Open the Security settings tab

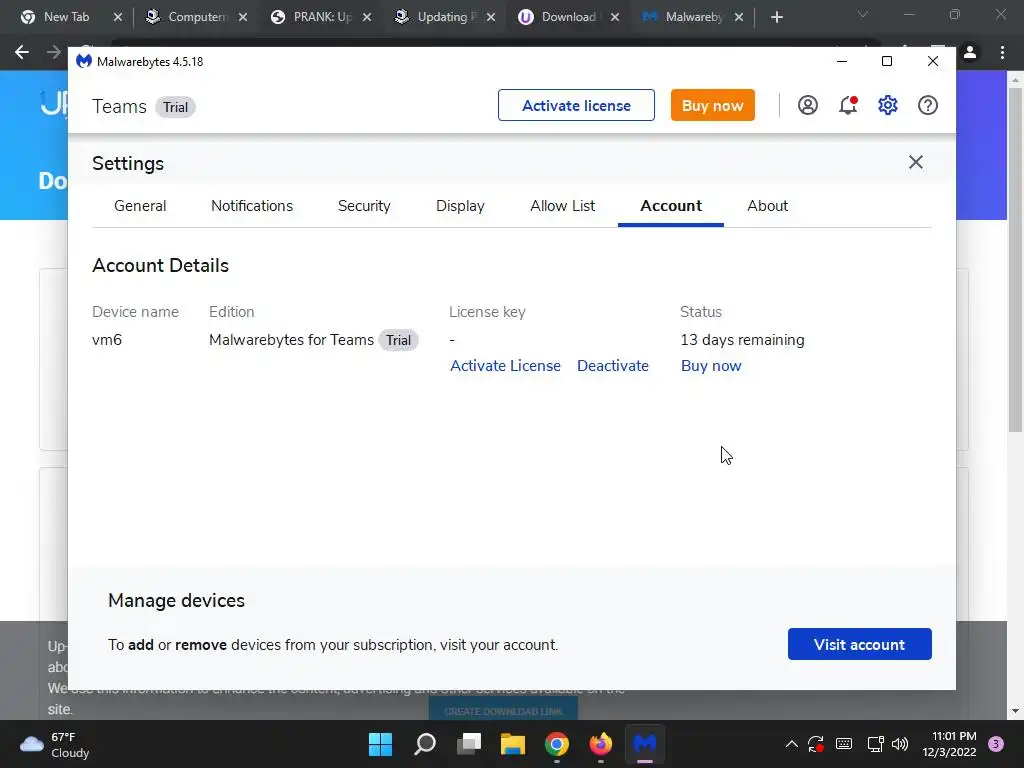(364, 206)
